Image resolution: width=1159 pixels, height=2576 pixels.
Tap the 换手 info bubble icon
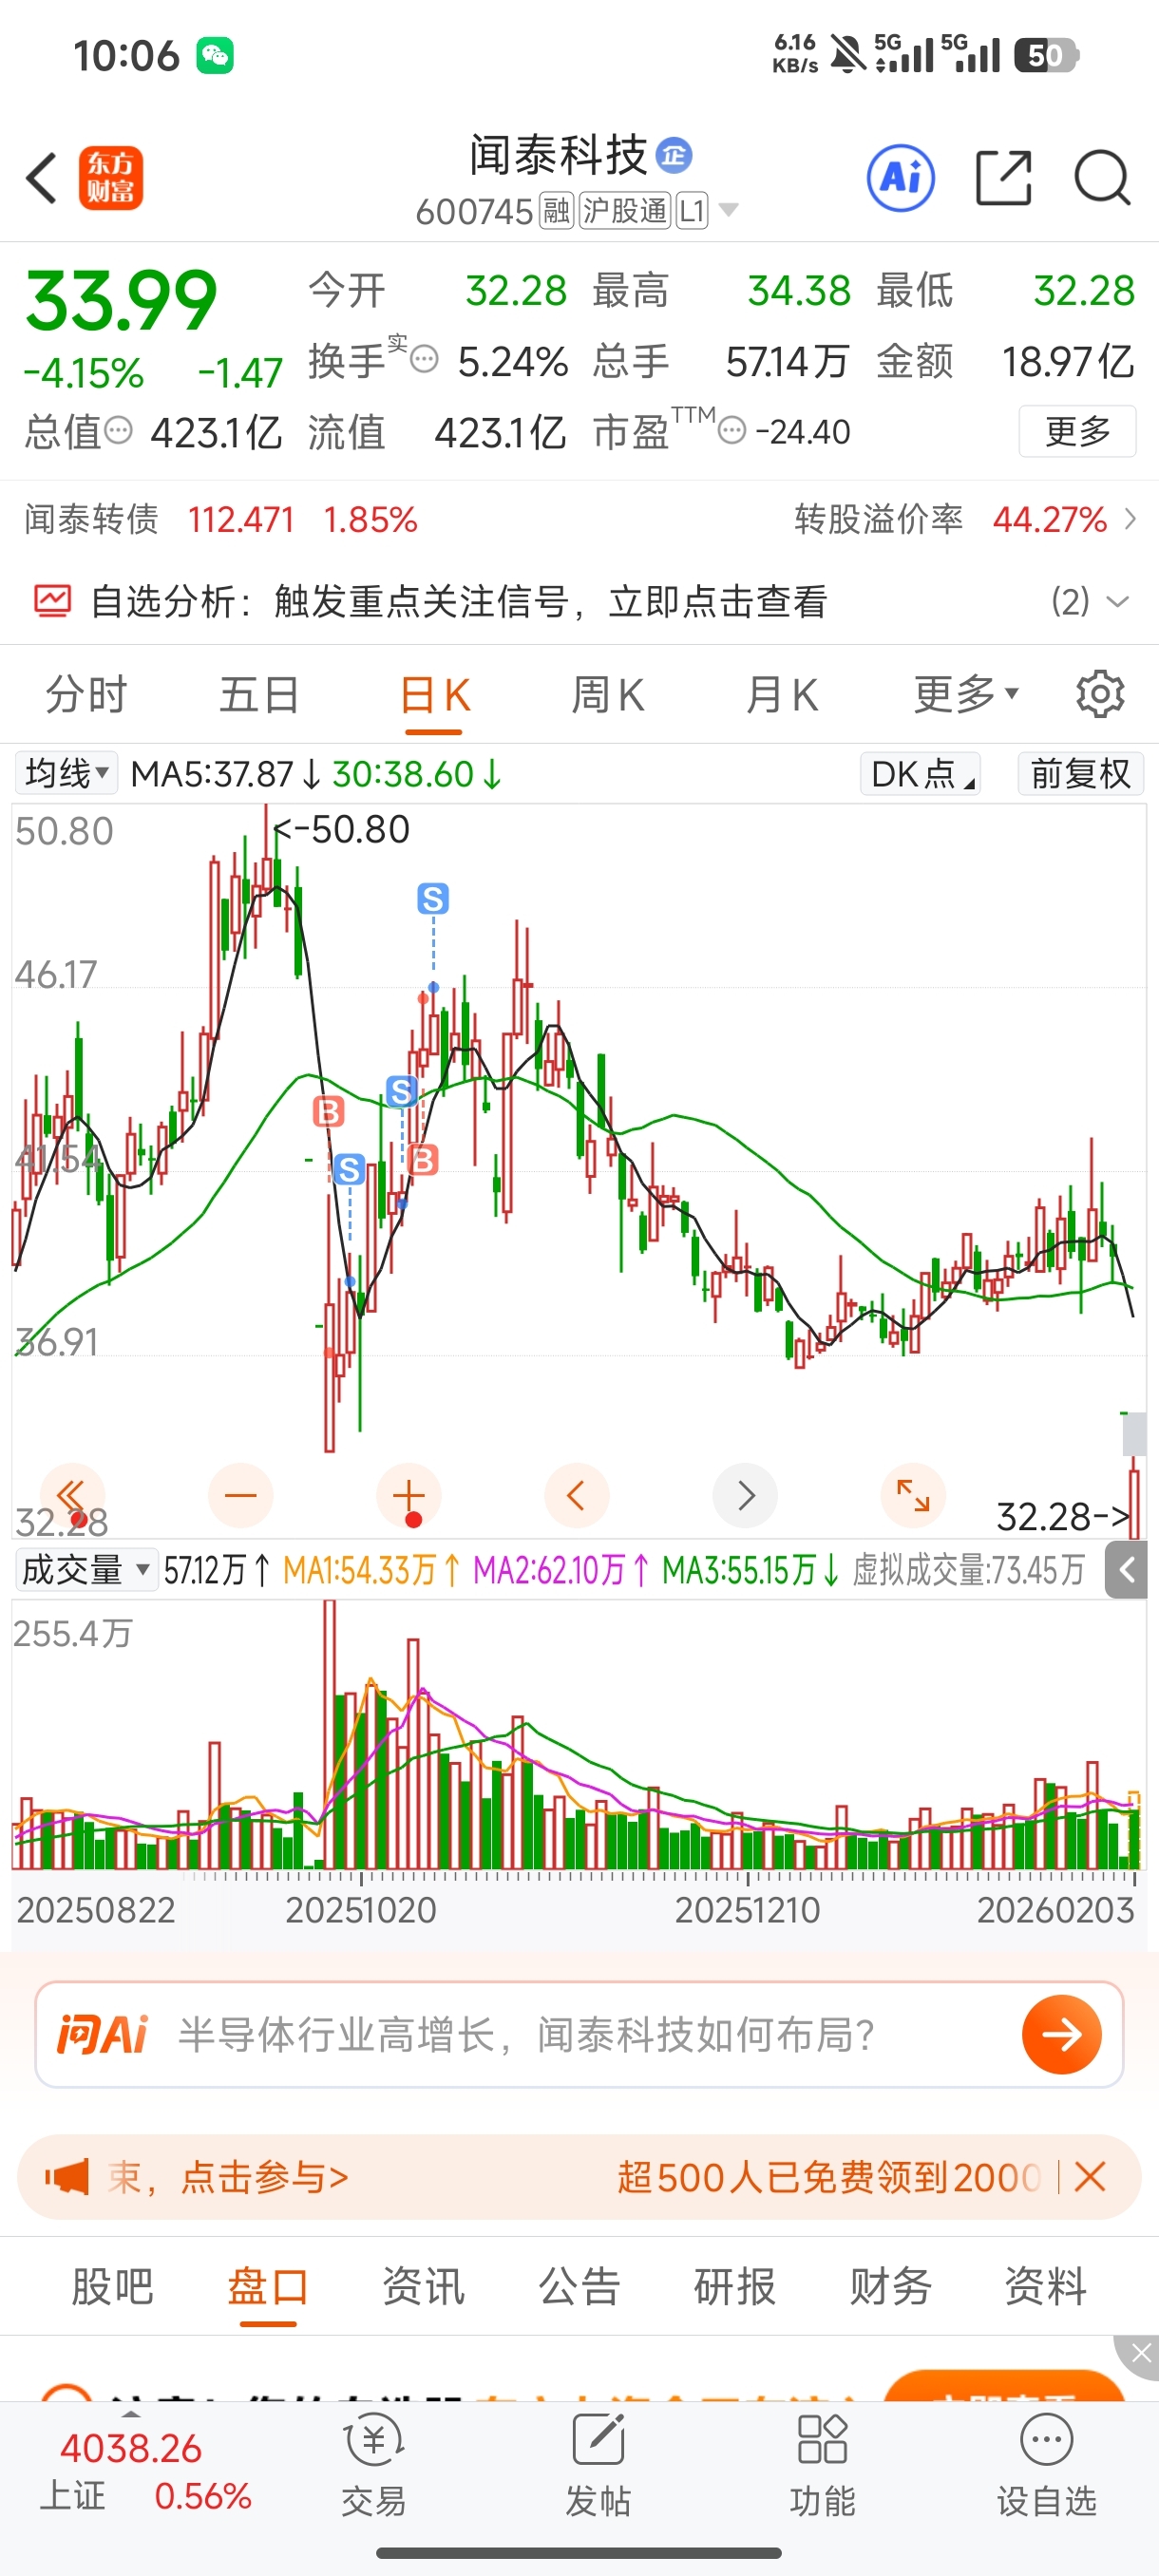pyautogui.click(x=425, y=359)
